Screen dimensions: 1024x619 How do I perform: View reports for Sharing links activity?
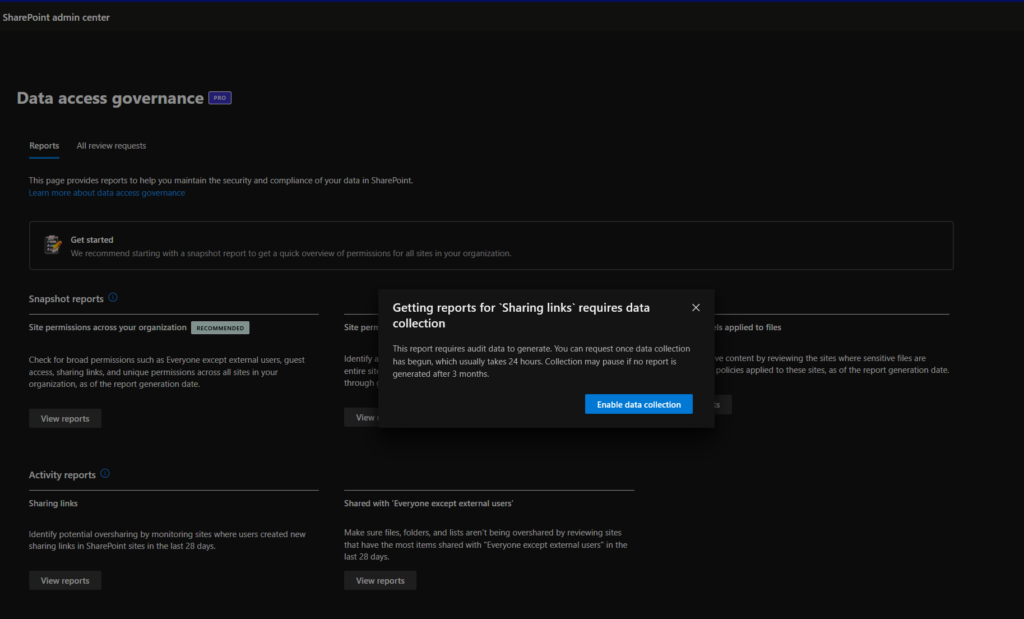coord(65,580)
